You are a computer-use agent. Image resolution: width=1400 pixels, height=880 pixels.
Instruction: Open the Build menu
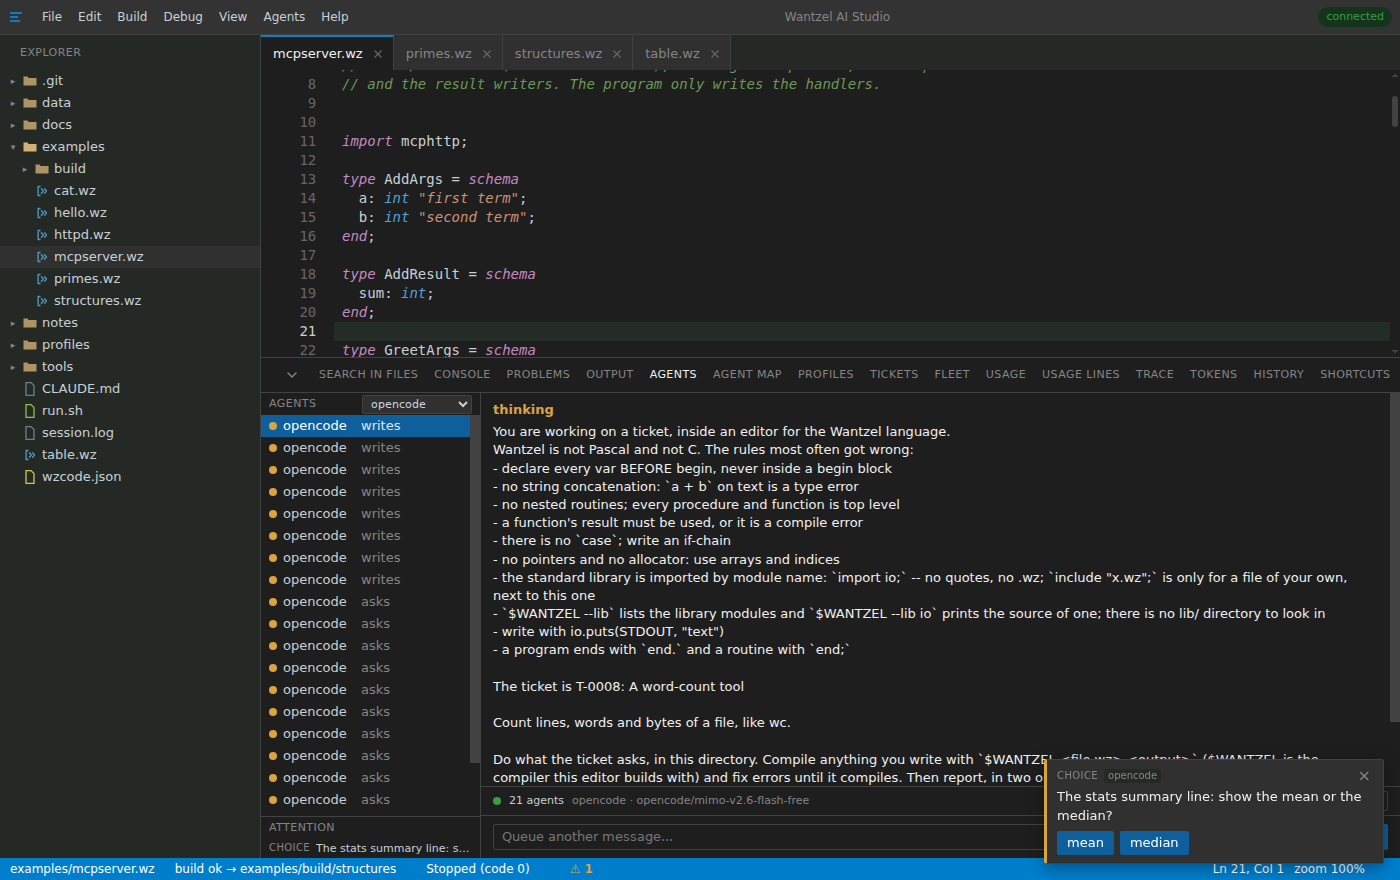(x=132, y=17)
